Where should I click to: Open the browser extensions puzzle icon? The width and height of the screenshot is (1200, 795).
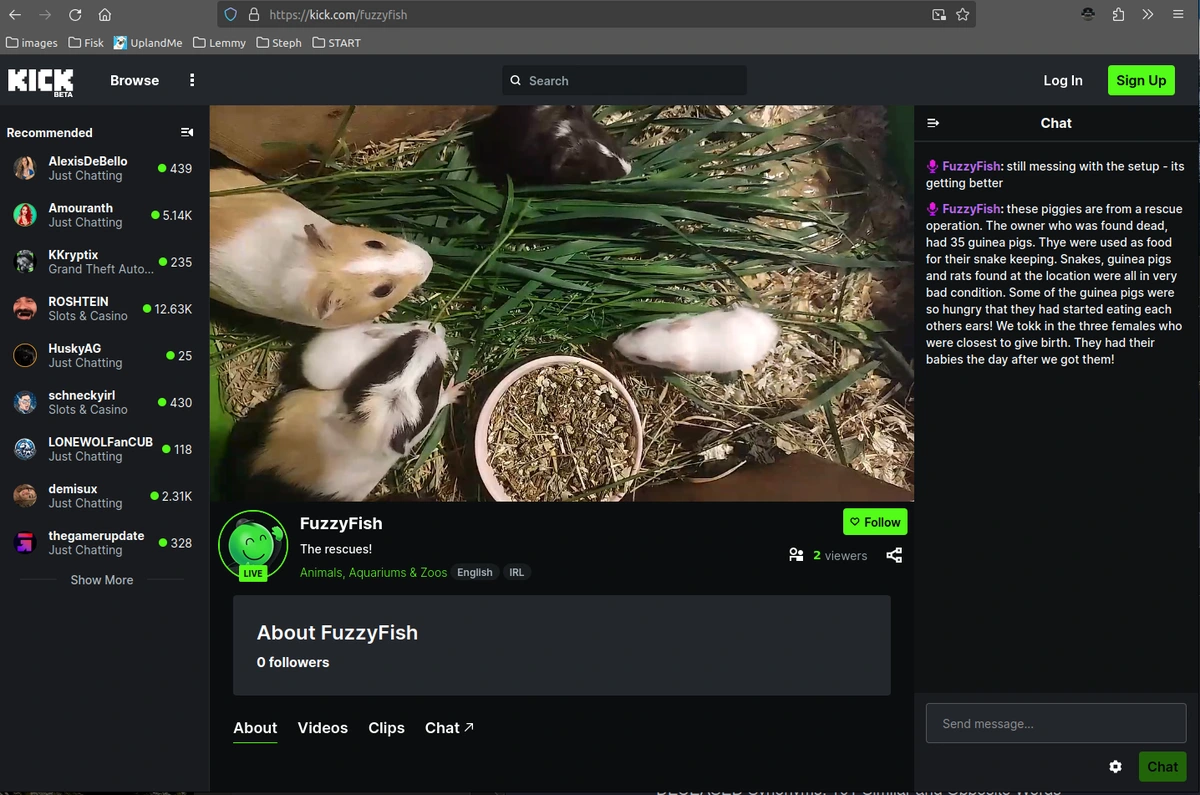(x=1118, y=15)
